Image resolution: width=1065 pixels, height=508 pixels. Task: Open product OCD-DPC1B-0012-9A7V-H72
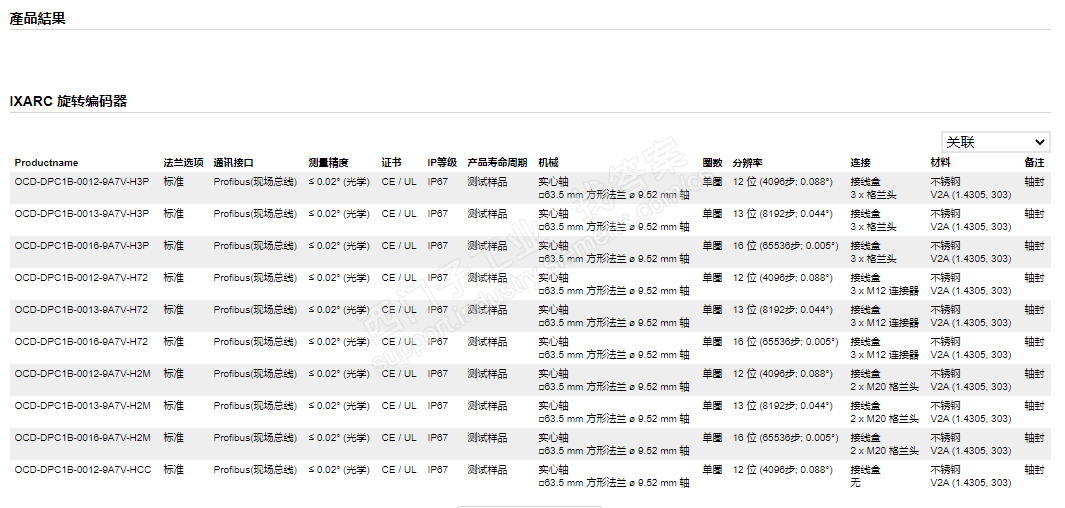pyautogui.click(x=81, y=278)
